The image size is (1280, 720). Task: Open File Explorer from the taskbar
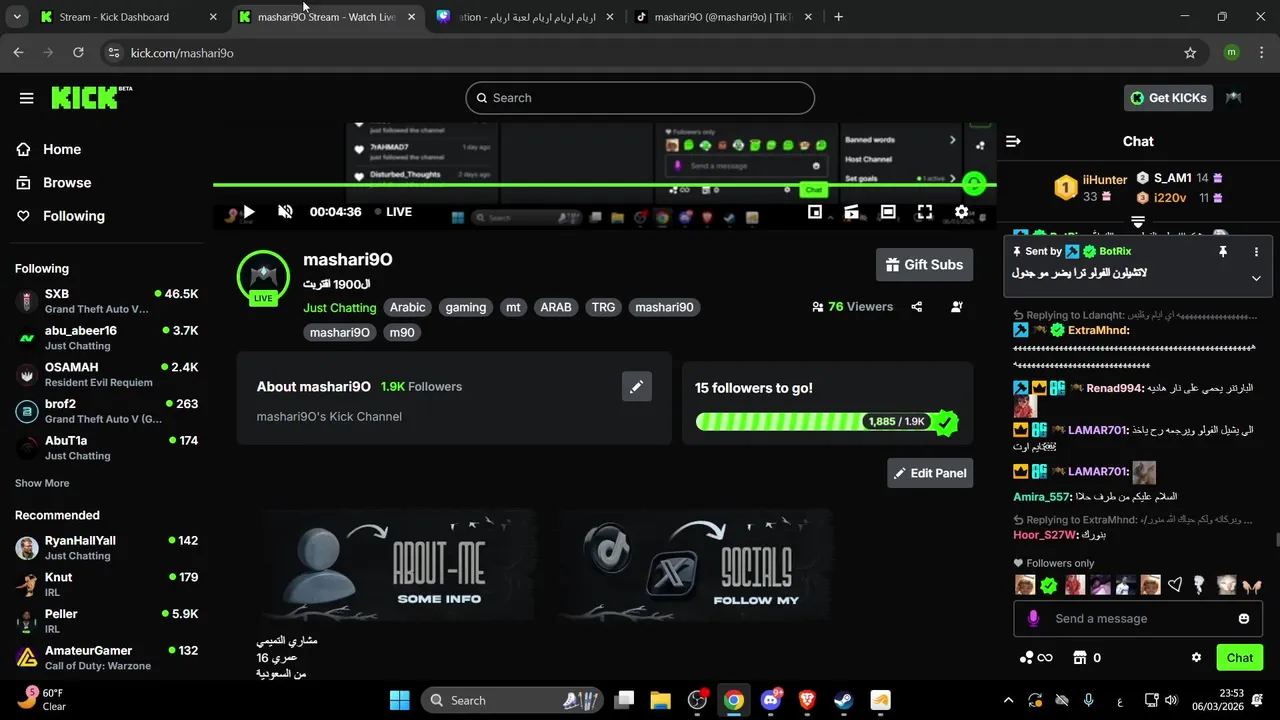[x=660, y=700]
